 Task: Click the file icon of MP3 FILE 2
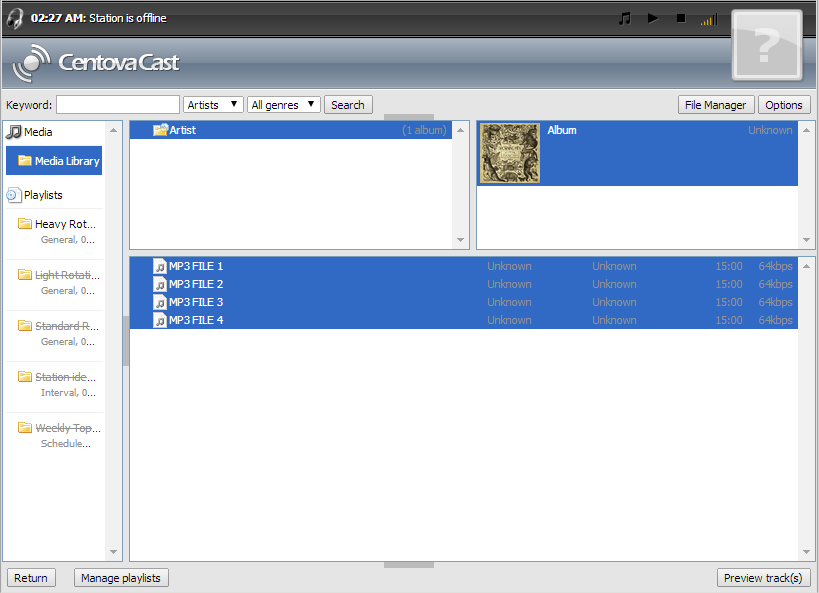160,284
